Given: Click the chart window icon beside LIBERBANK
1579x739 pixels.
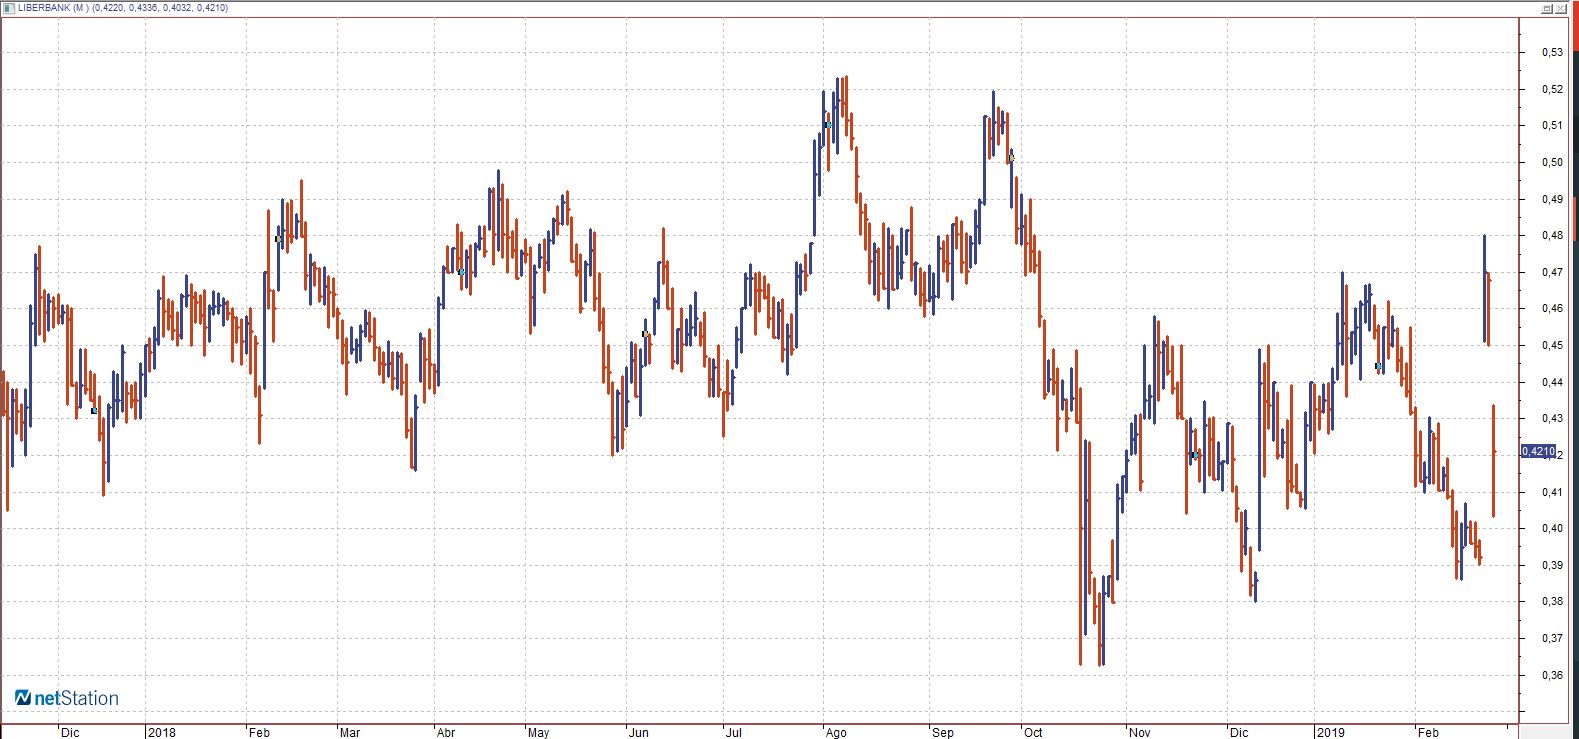Looking at the screenshot, I should click(x=9, y=8).
